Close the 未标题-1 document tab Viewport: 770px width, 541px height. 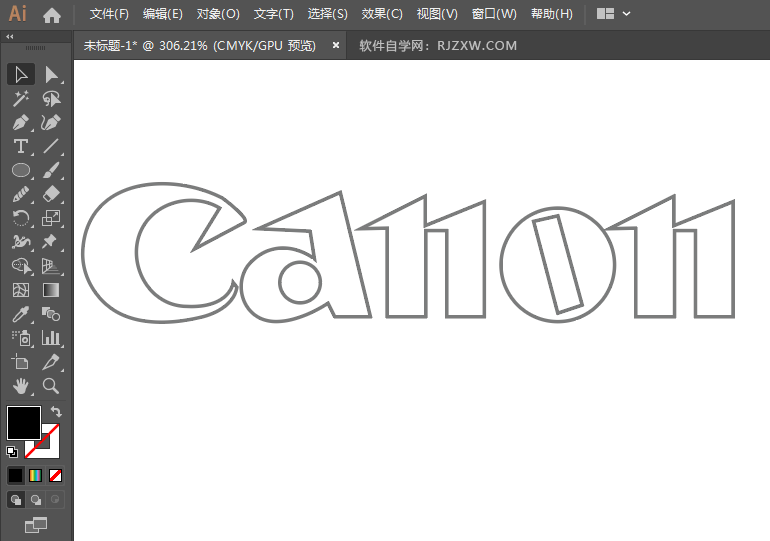tap(335, 45)
